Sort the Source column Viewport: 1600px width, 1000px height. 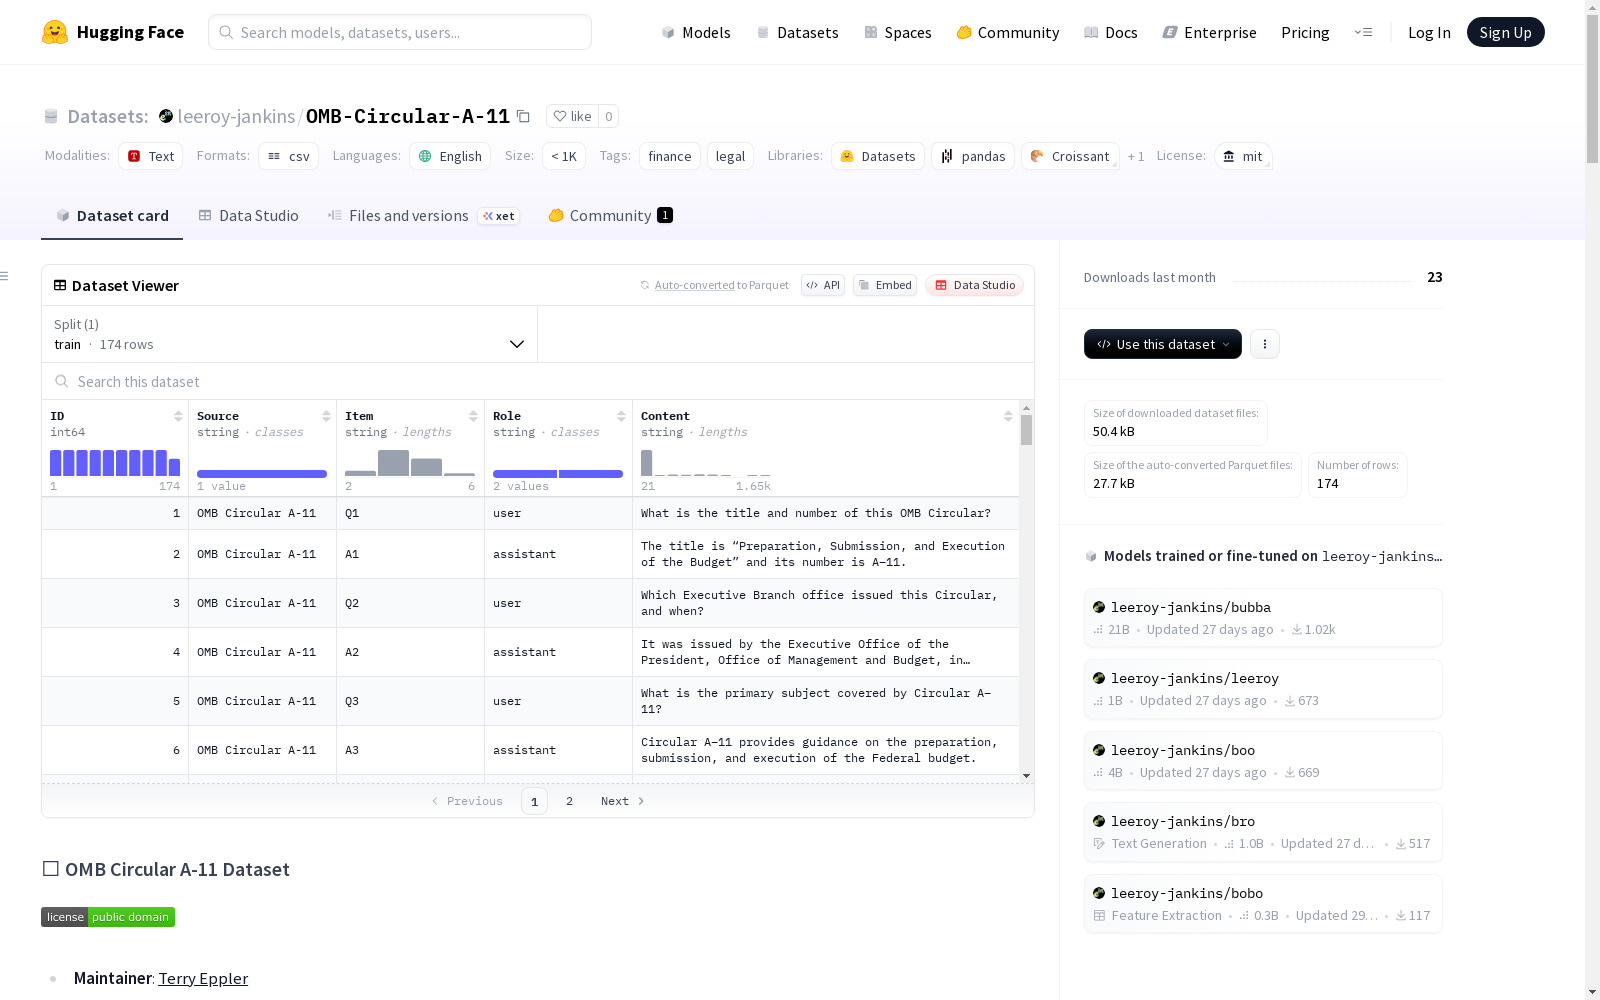tap(326, 416)
